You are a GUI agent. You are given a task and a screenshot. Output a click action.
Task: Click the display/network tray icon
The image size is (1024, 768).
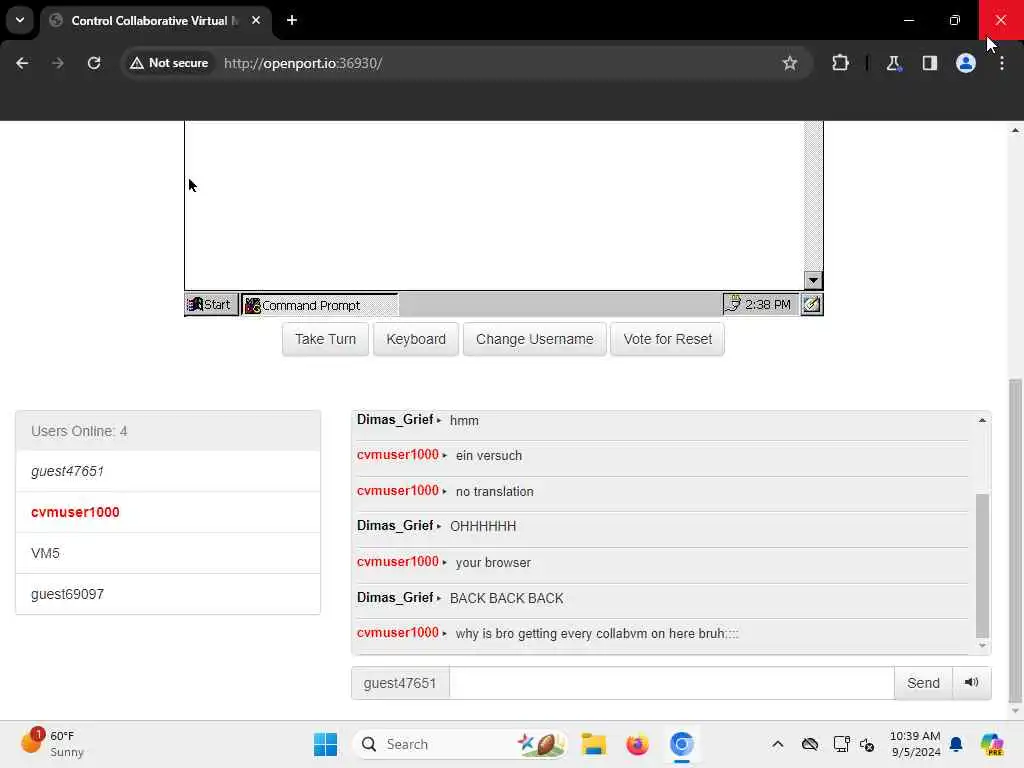(x=841, y=744)
